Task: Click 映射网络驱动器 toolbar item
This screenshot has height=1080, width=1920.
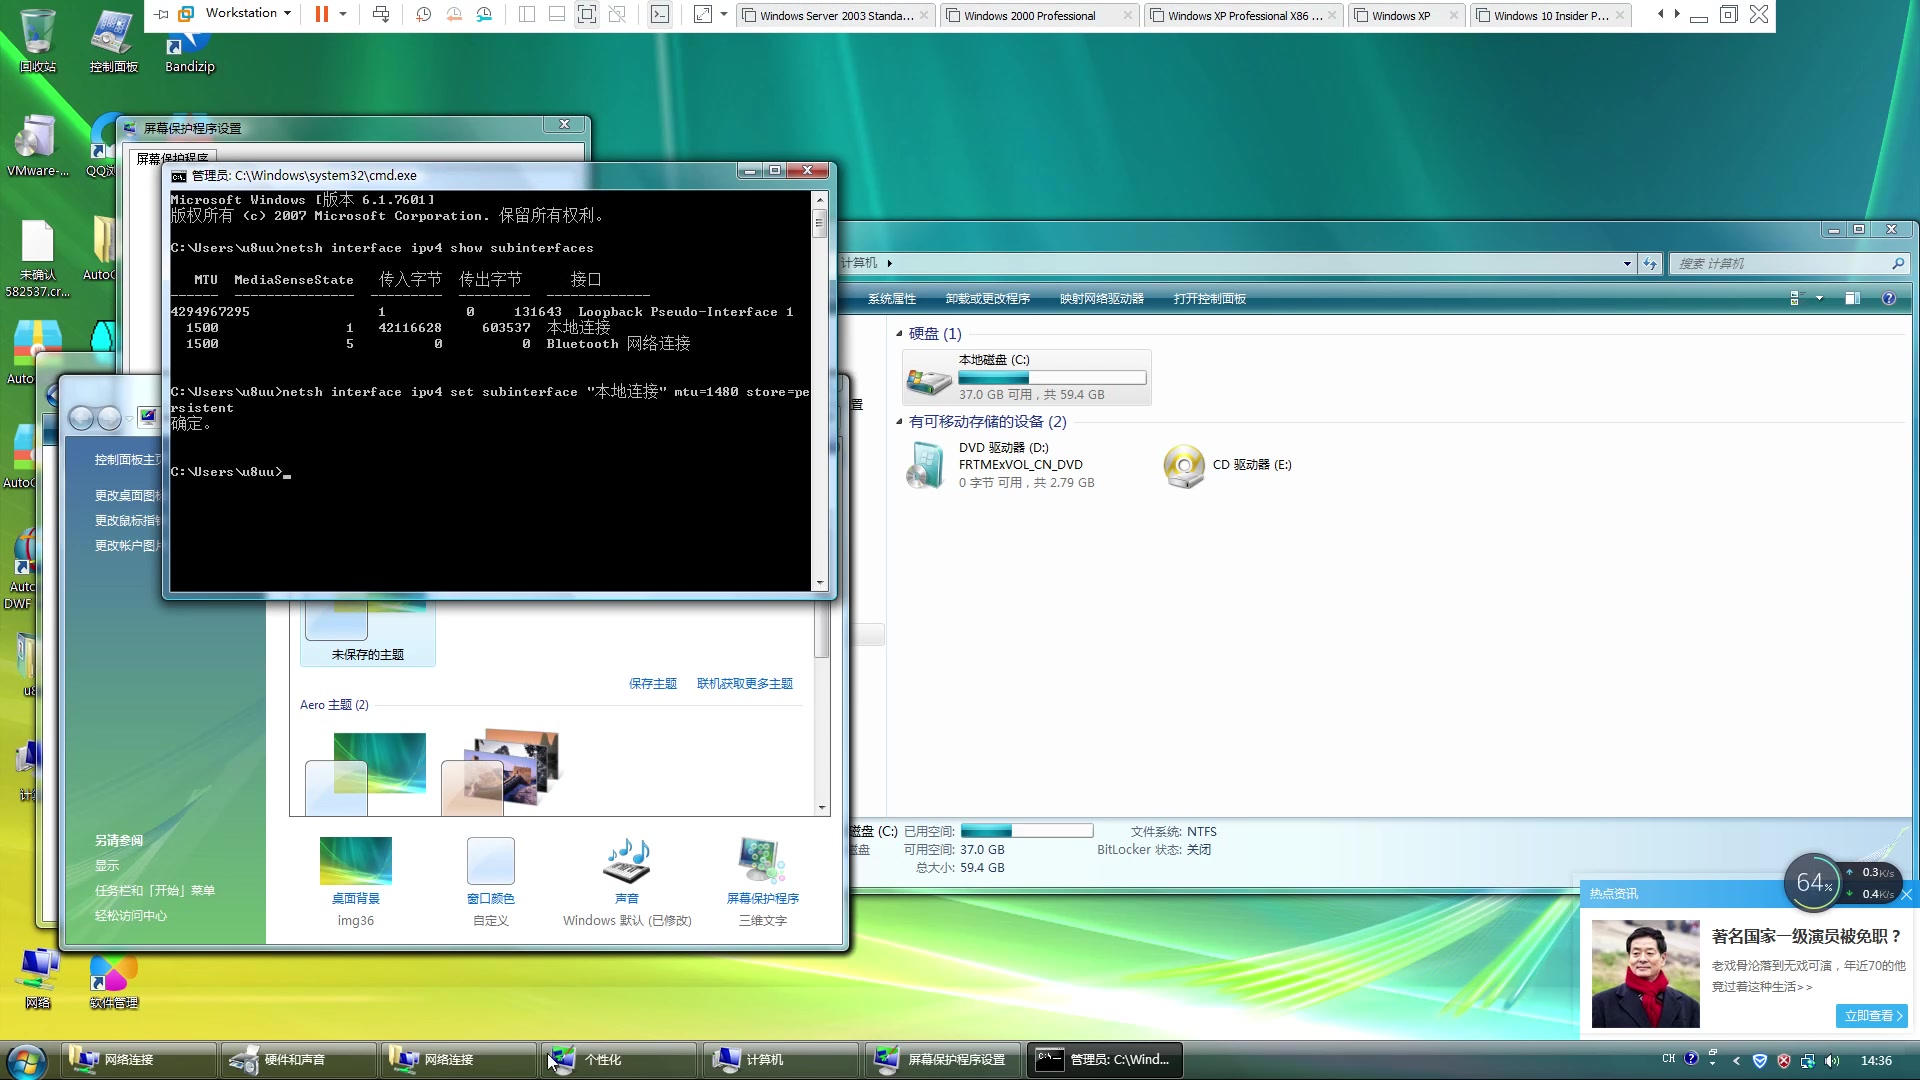Action: pos(1101,299)
